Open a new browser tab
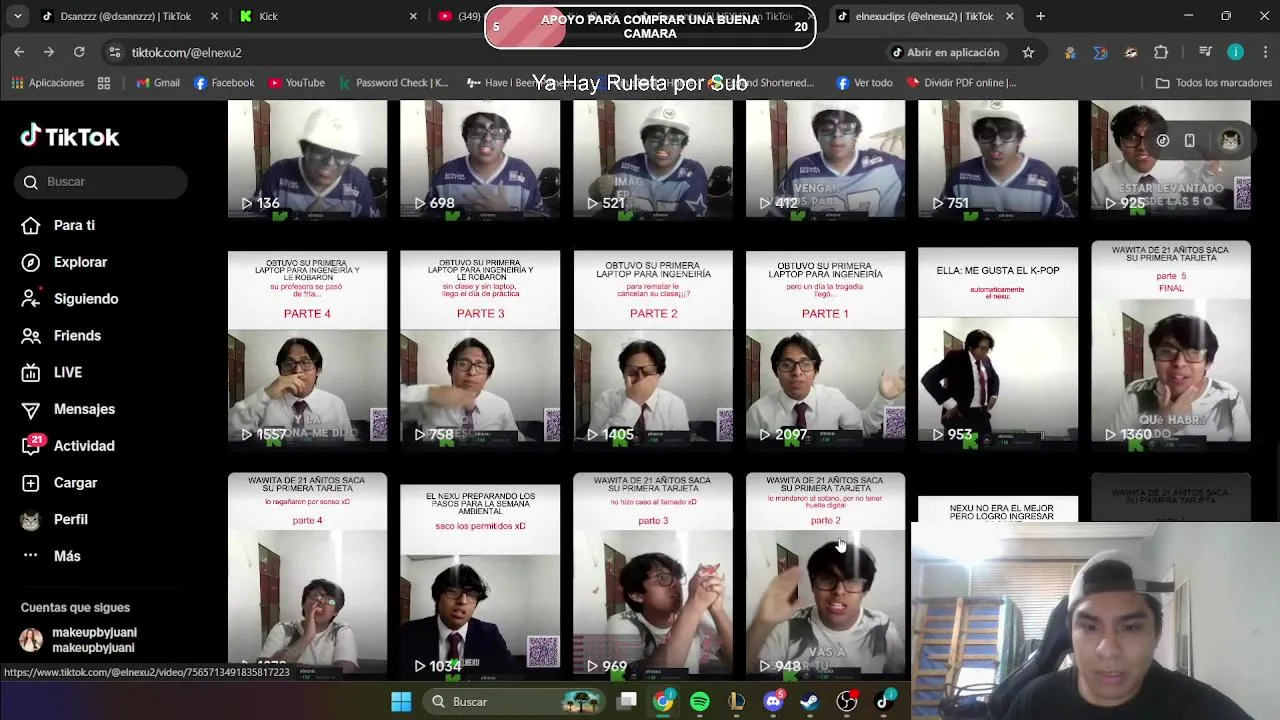Screen dimensions: 1280x720 click(x=1040, y=16)
